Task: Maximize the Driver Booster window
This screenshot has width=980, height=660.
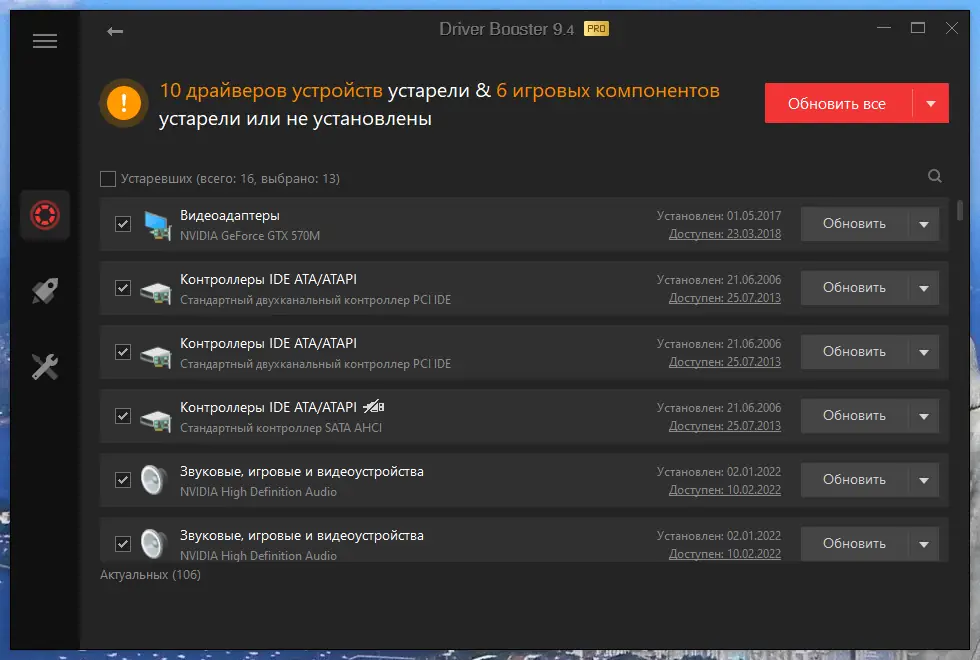Action: (918, 28)
